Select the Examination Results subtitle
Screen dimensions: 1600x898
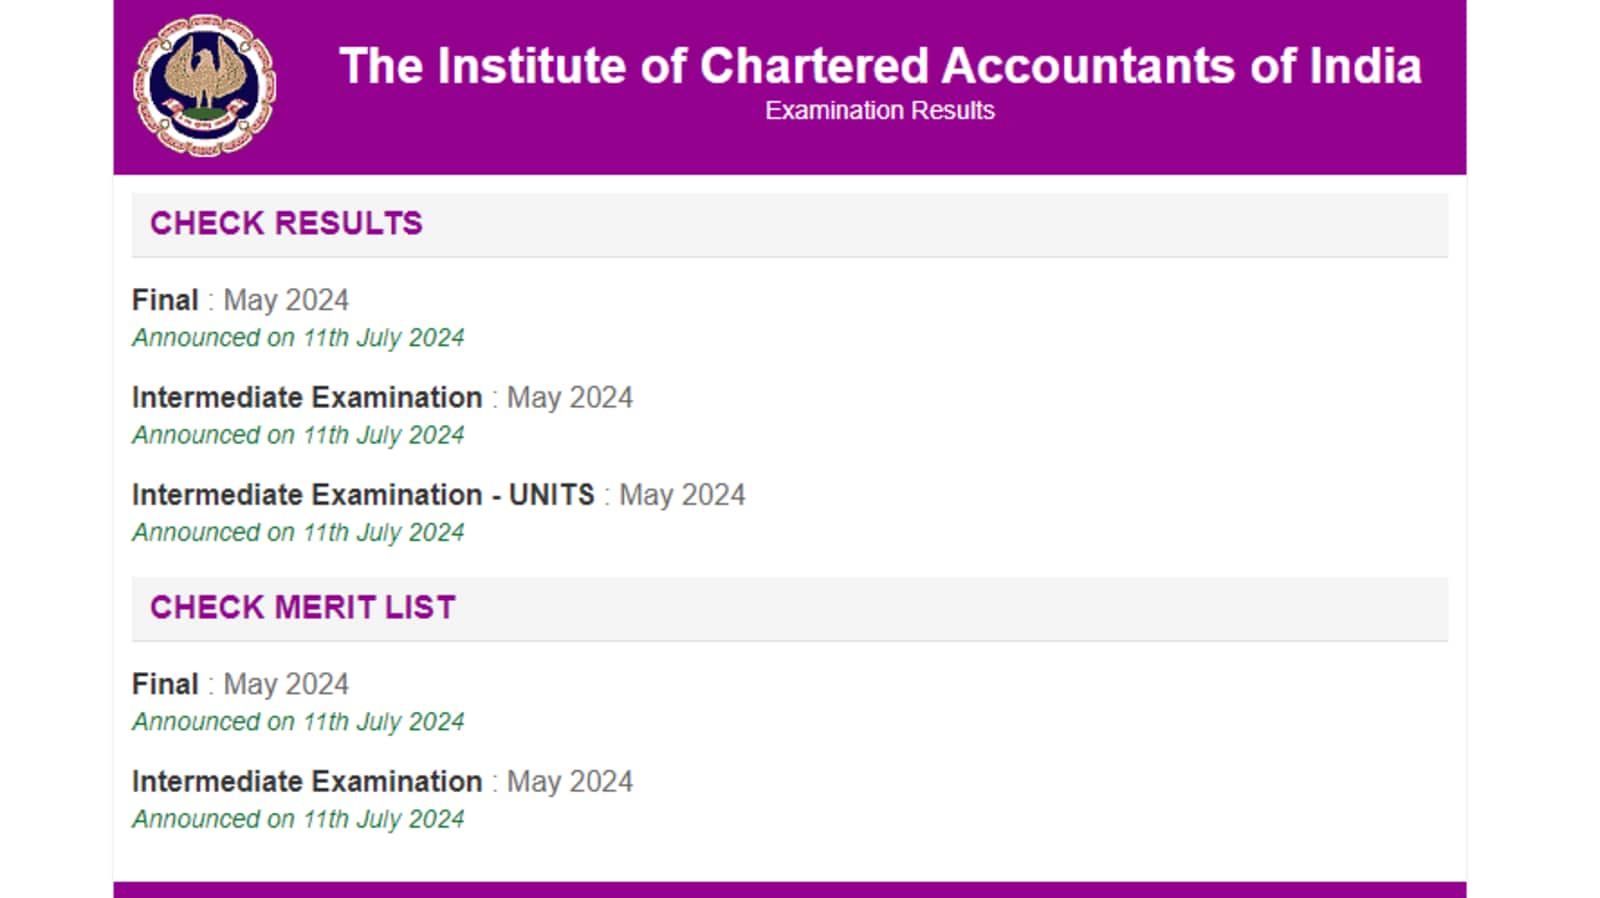tap(879, 111)
